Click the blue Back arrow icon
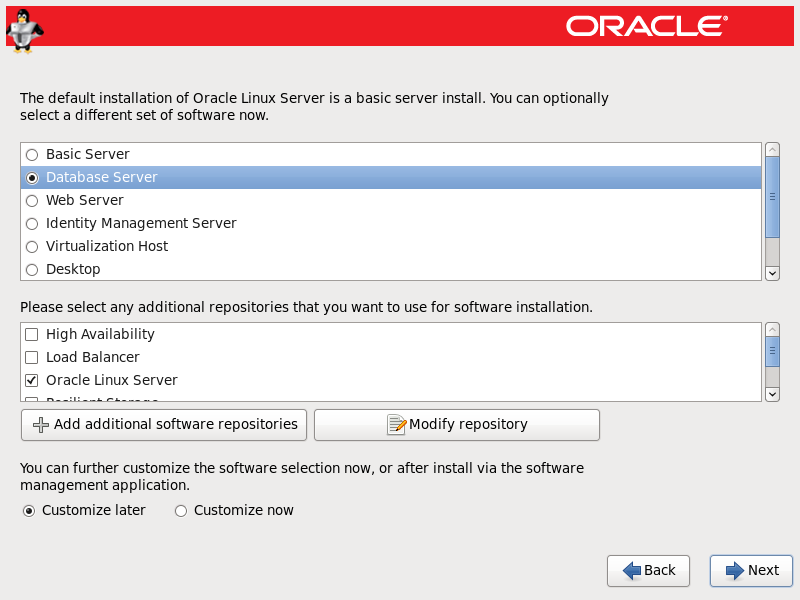Image resolution: width=800 pixels, height=600 pixels. [632, 570]
